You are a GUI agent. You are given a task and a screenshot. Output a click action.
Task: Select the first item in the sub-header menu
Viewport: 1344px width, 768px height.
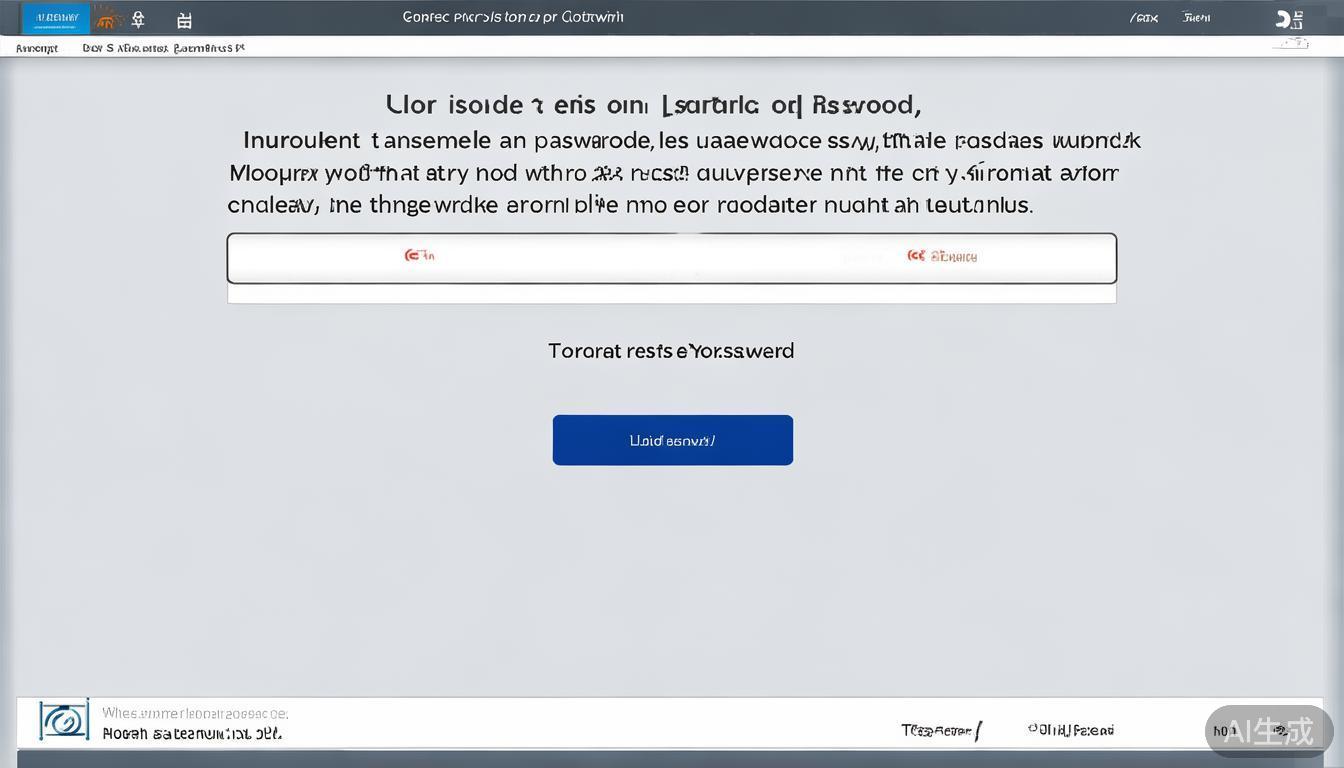pos(37,48)
